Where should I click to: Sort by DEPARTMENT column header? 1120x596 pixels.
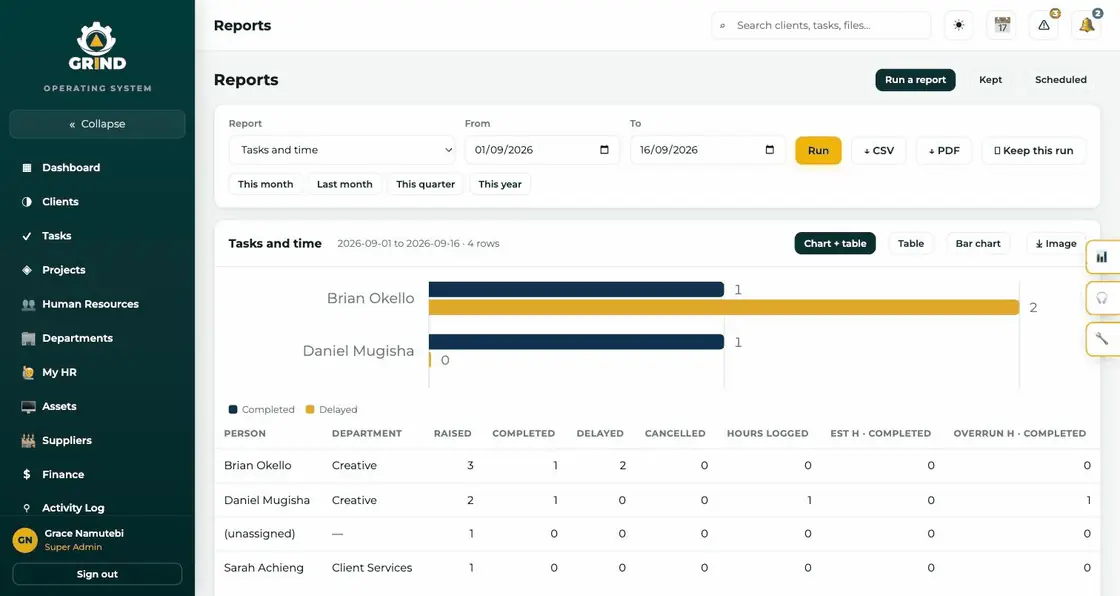(x=366, y=434)
